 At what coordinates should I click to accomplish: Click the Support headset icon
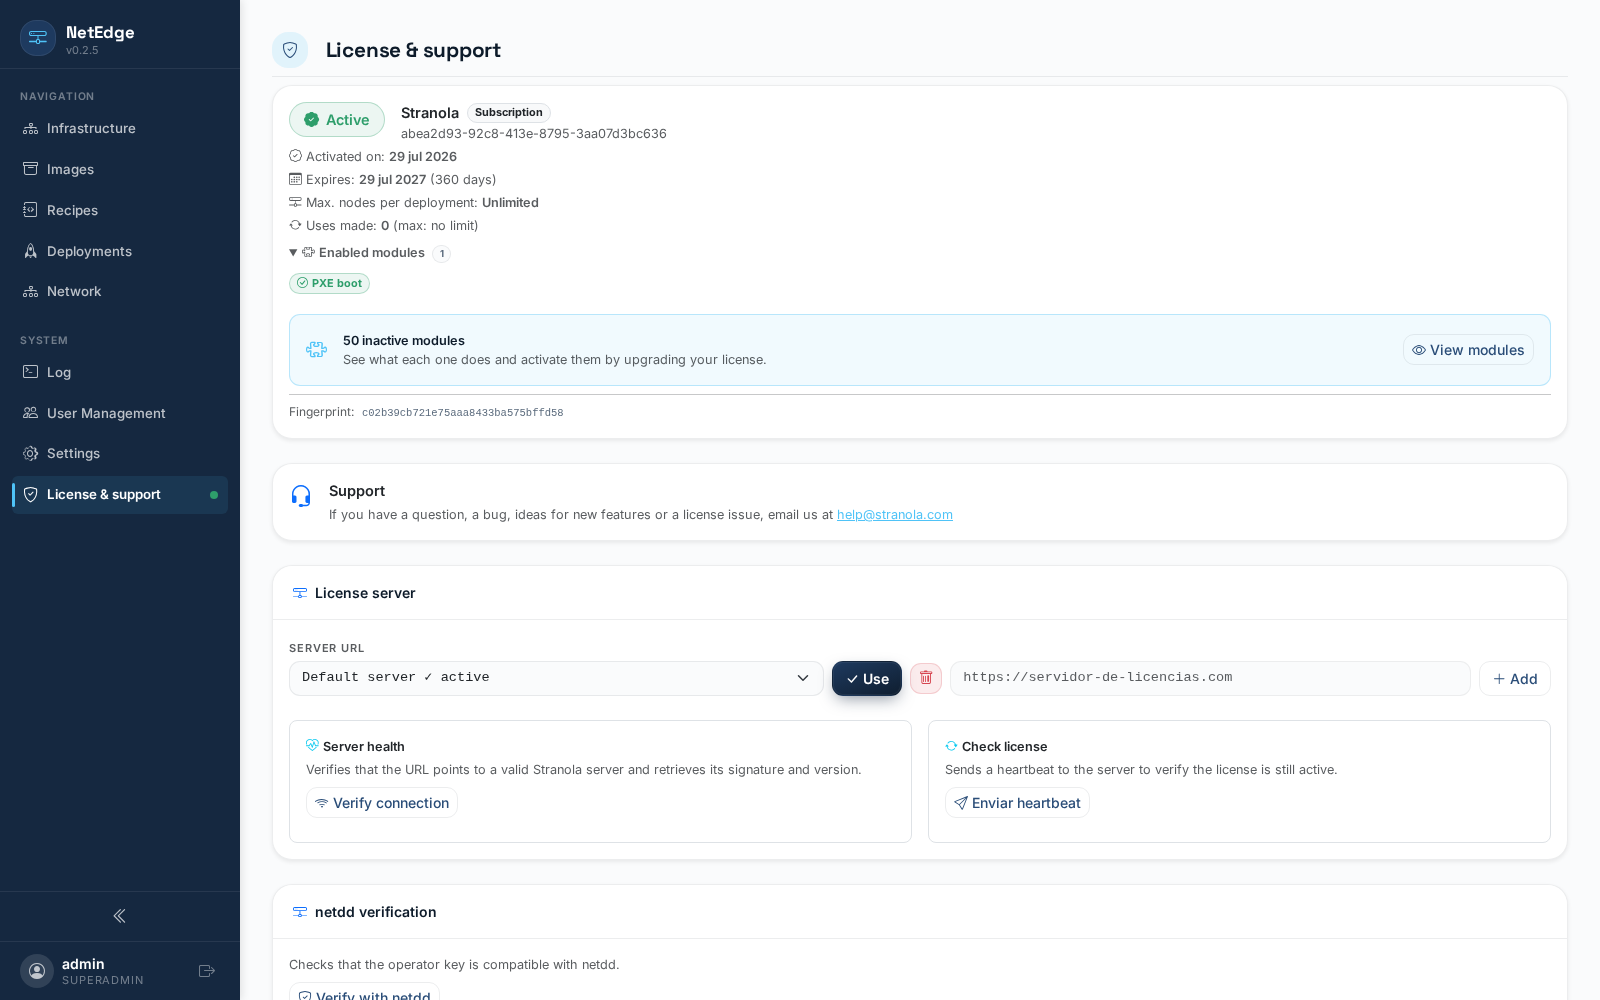click(x=301, y=496)
